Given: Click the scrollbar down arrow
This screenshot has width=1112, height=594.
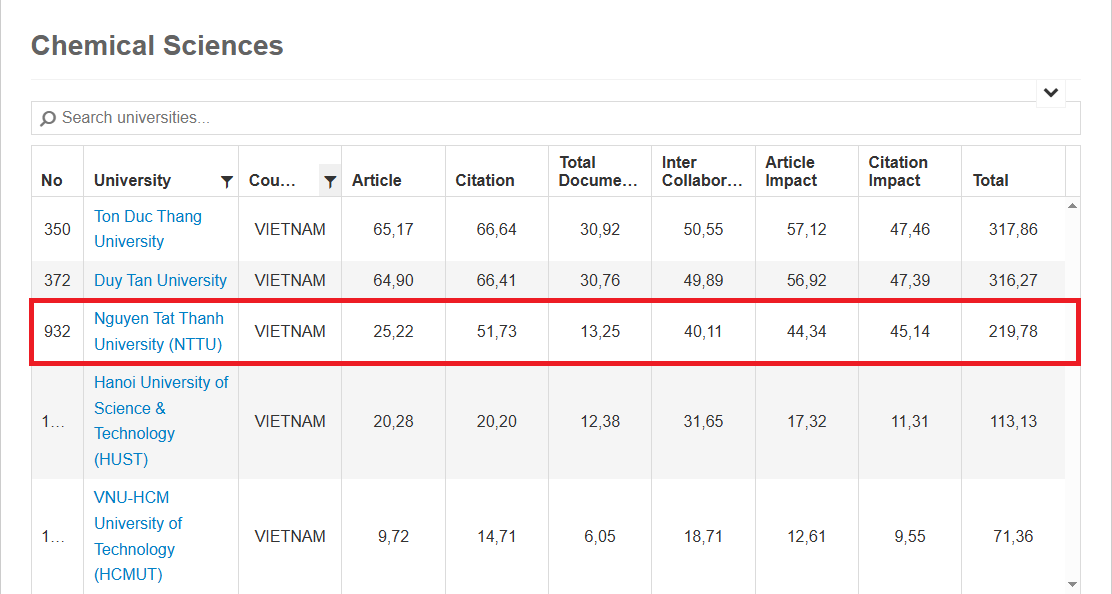Looking at the screenshot, I should click(1072, 585).
